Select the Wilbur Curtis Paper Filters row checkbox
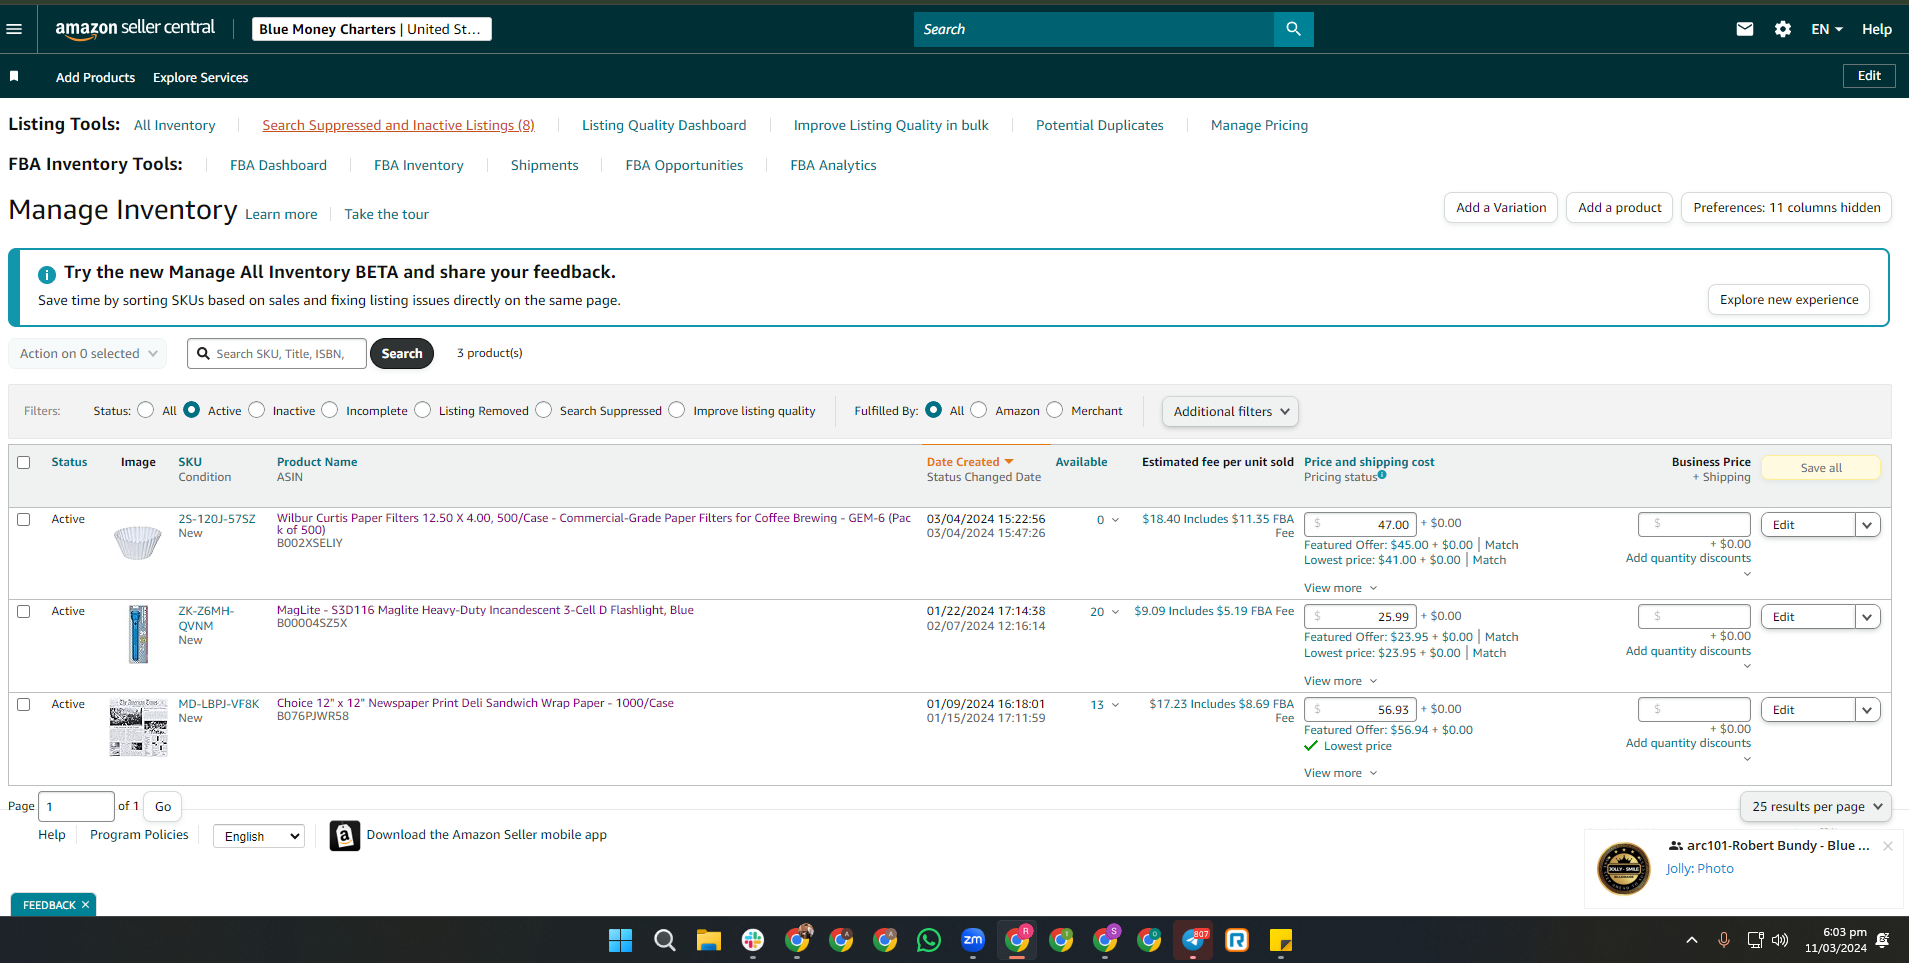Screen dimensions: 1909x963 [x=24, y=519]
